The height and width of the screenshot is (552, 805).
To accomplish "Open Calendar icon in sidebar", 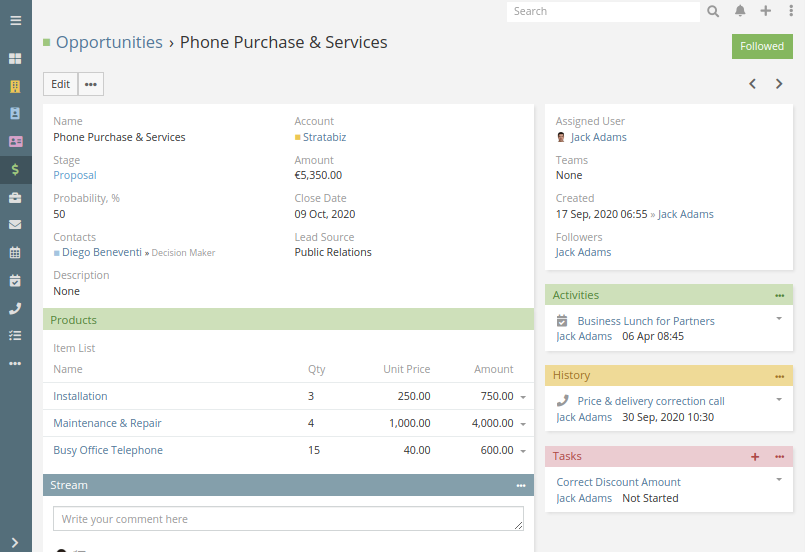I will (15, 253).
